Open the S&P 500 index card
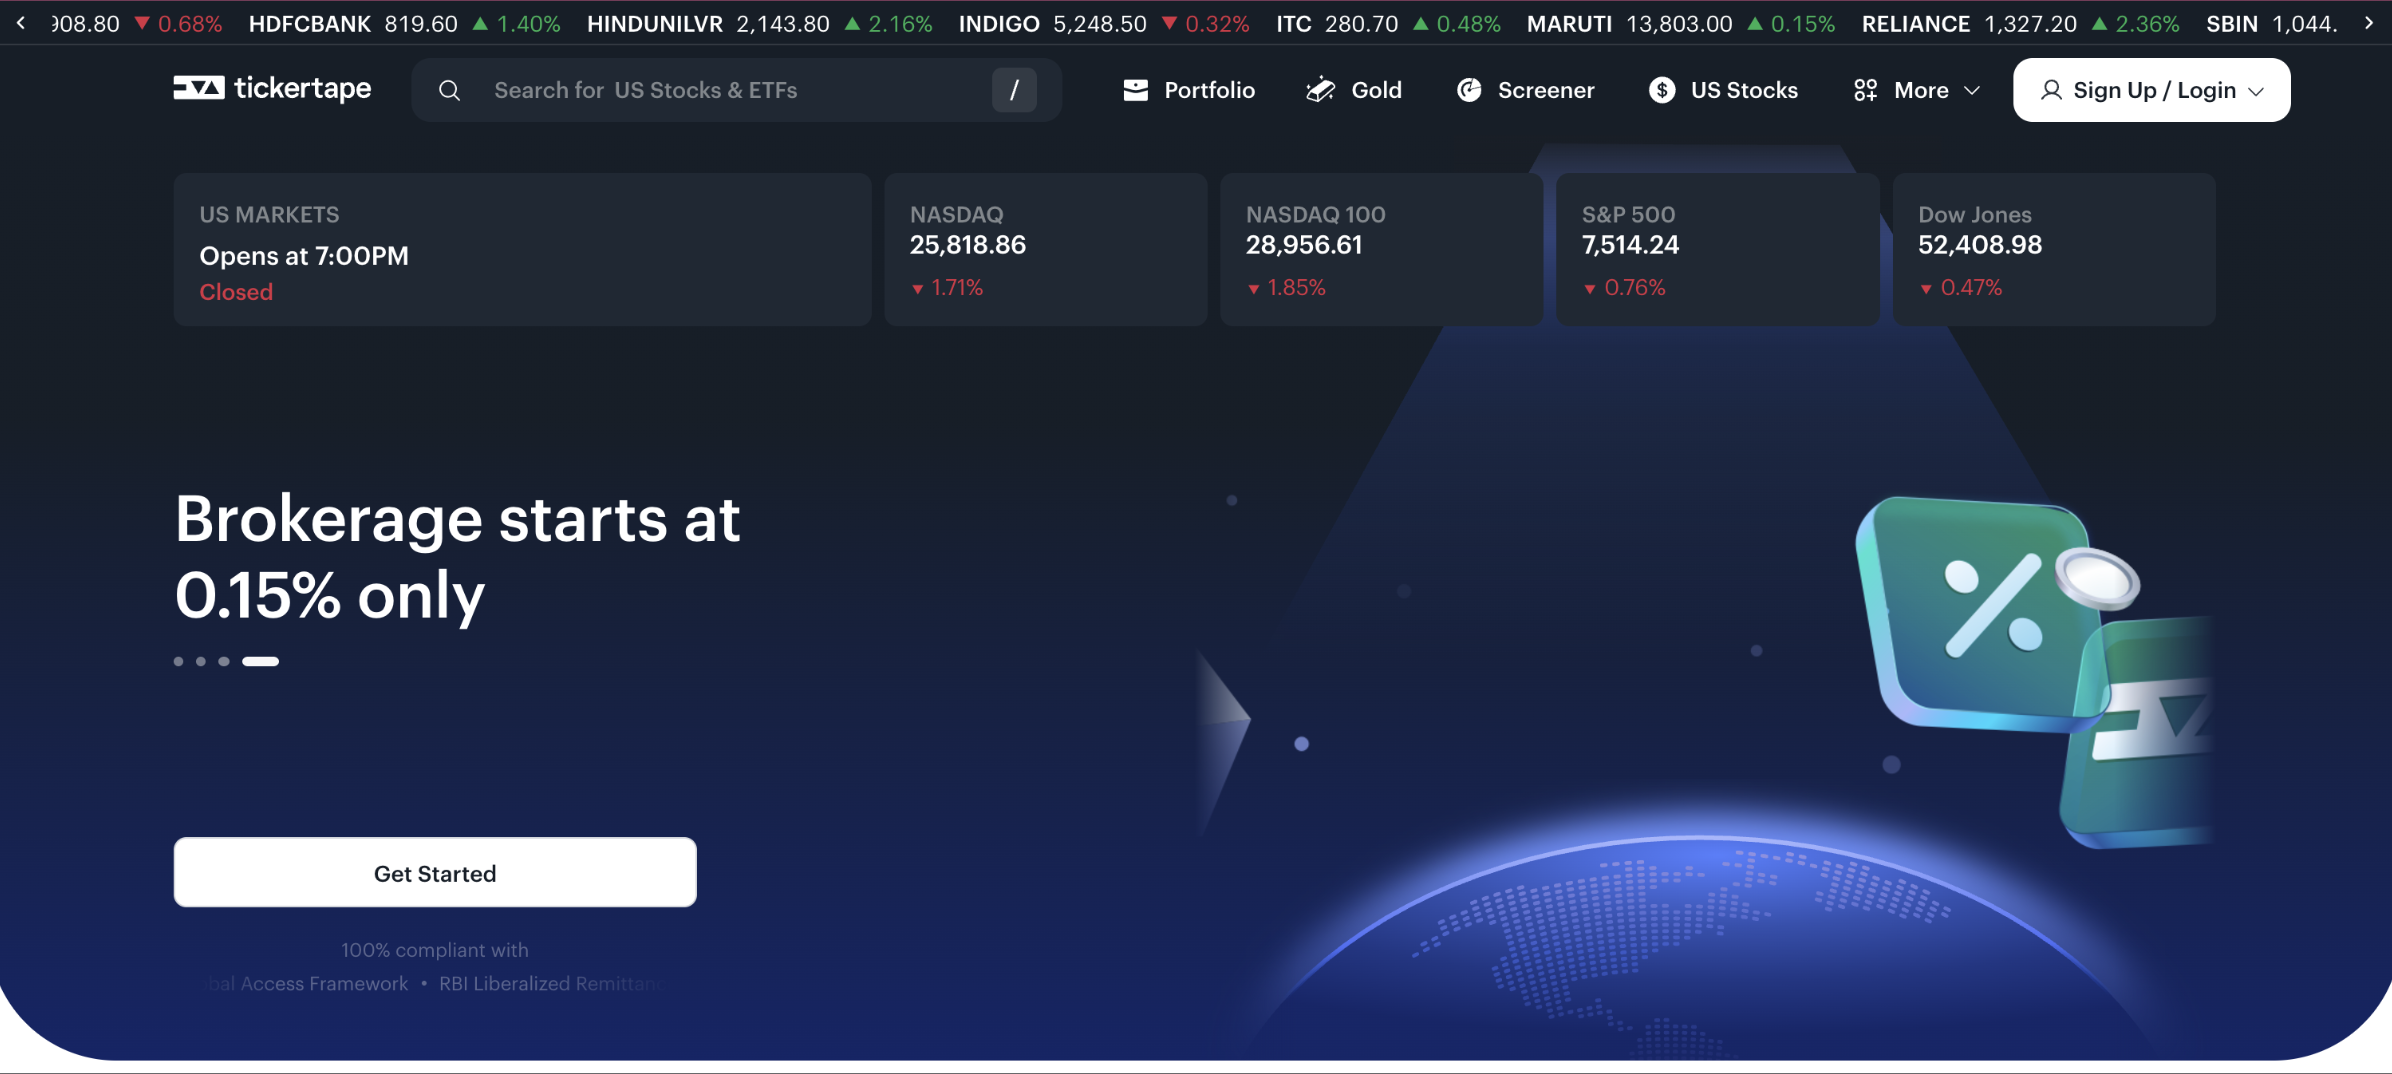2392x1074 pixels. pyautogui.click(x=1718, y=249)
